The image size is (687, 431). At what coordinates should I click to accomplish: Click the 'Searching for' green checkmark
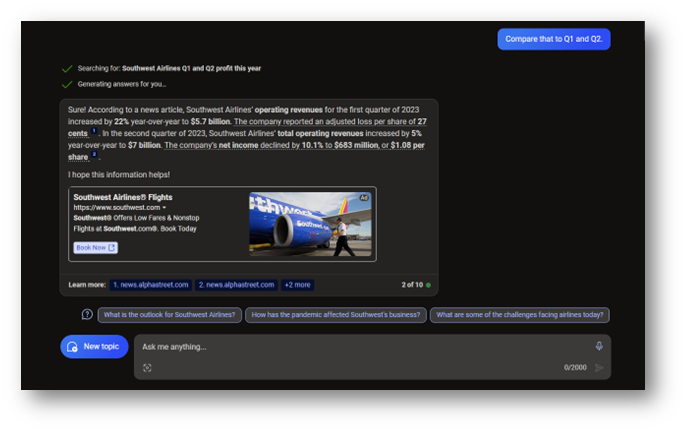pyautogui.click(x=67, y=69)
